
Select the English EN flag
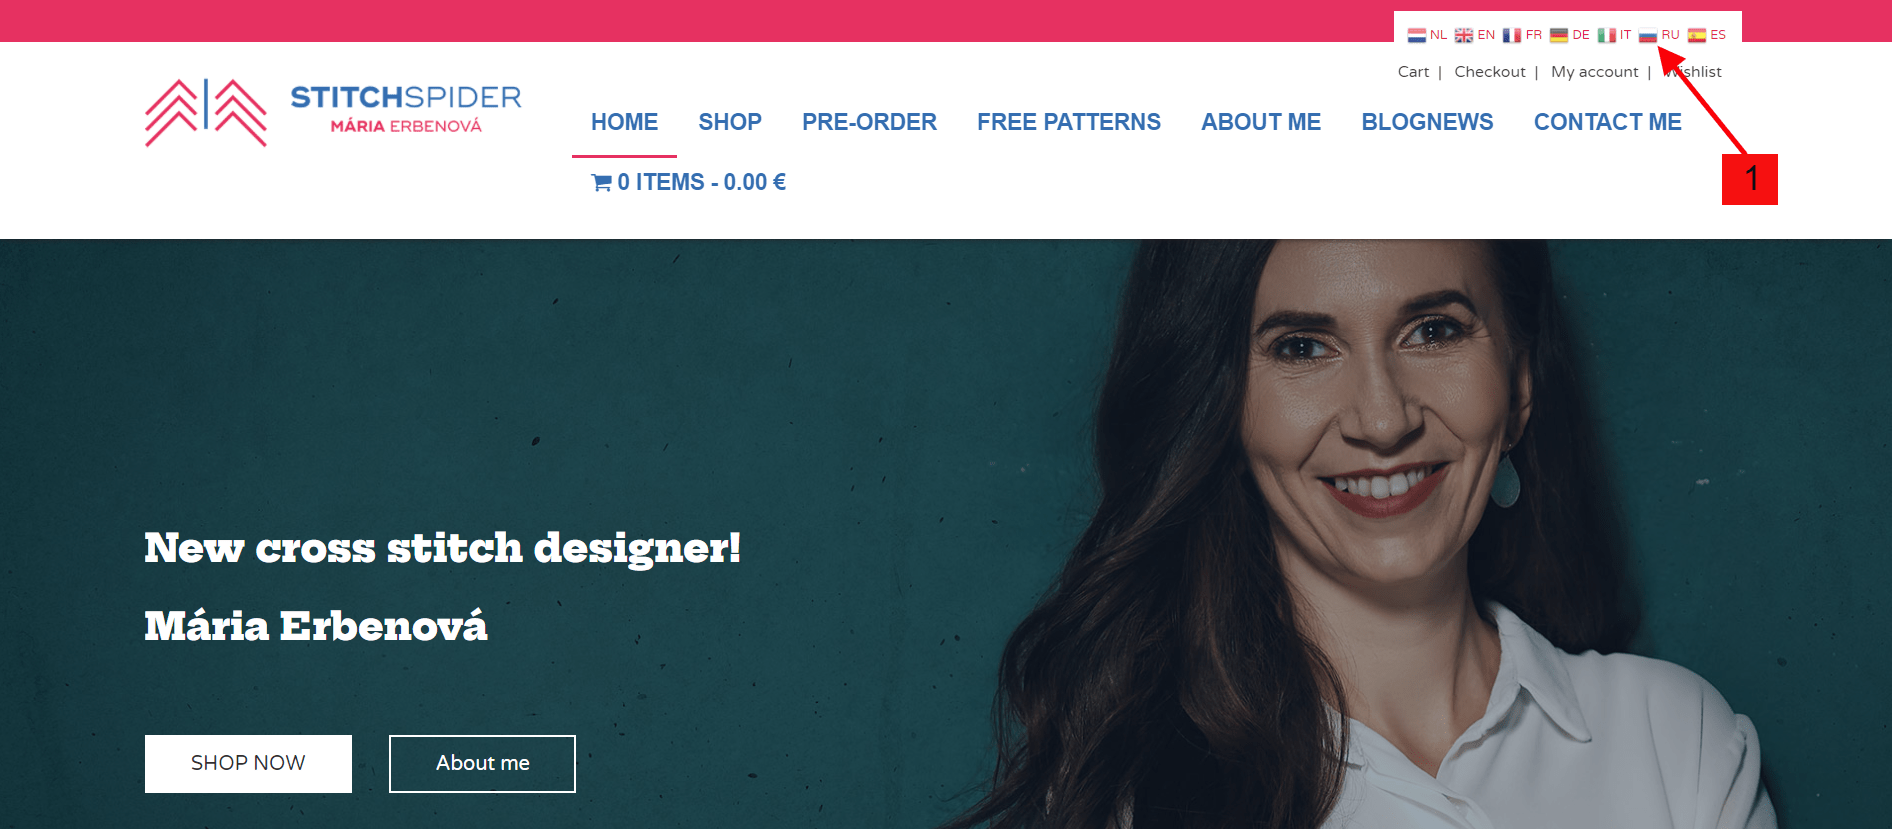[x=1464, y=35]
